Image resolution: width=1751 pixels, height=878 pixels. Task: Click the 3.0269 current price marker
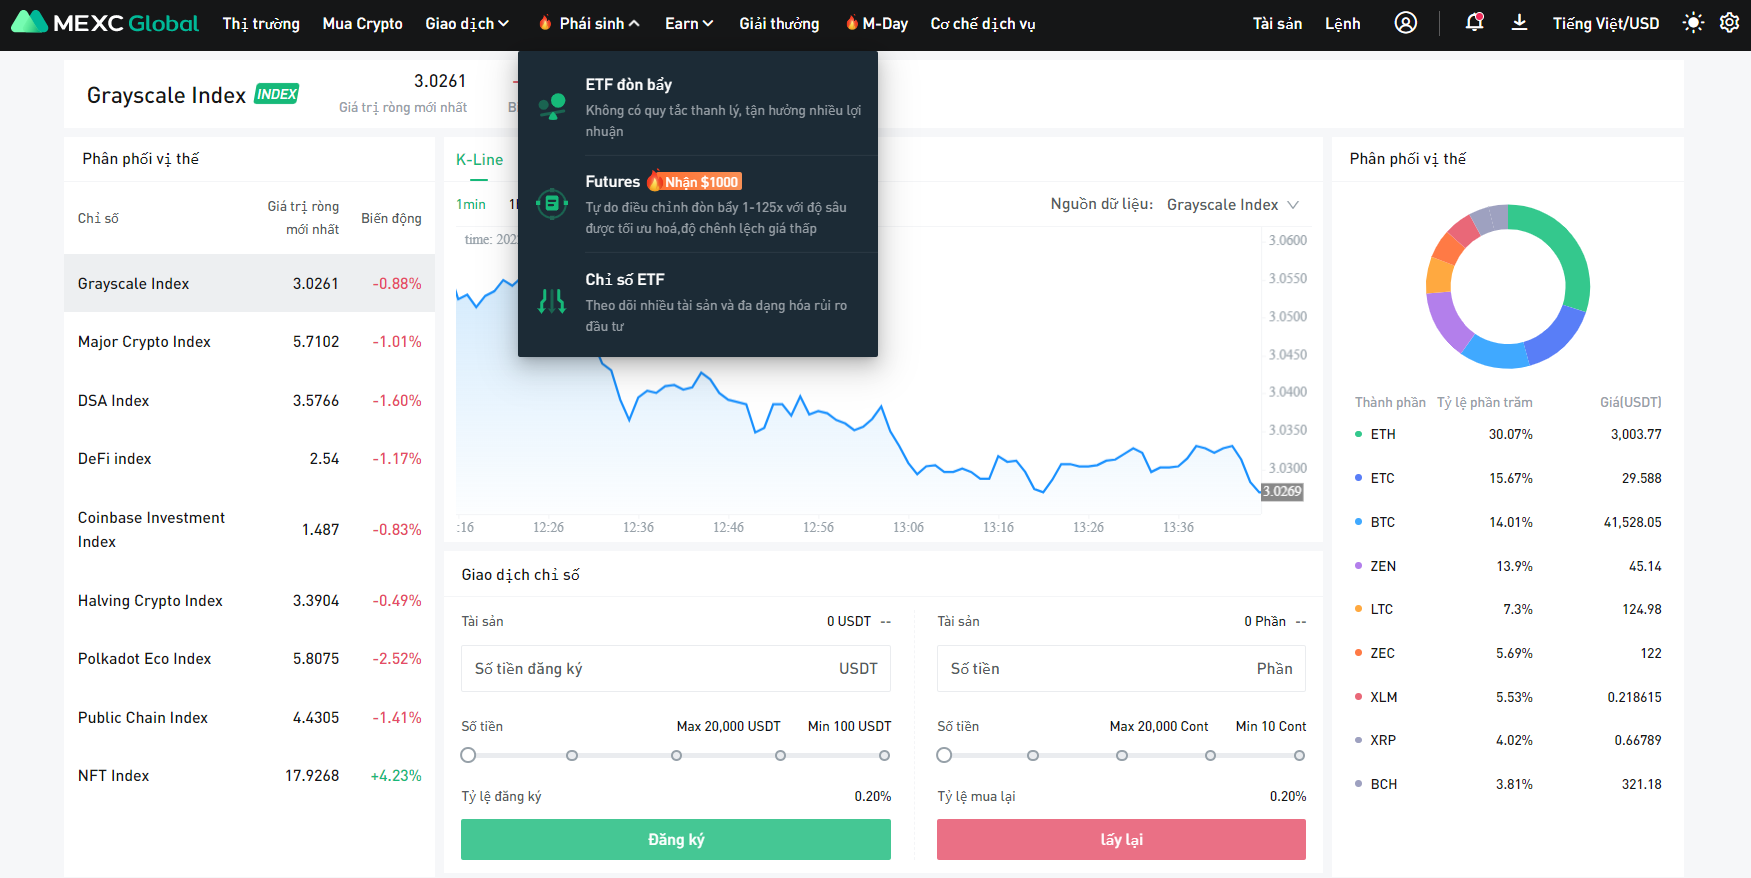[1282, 491]
